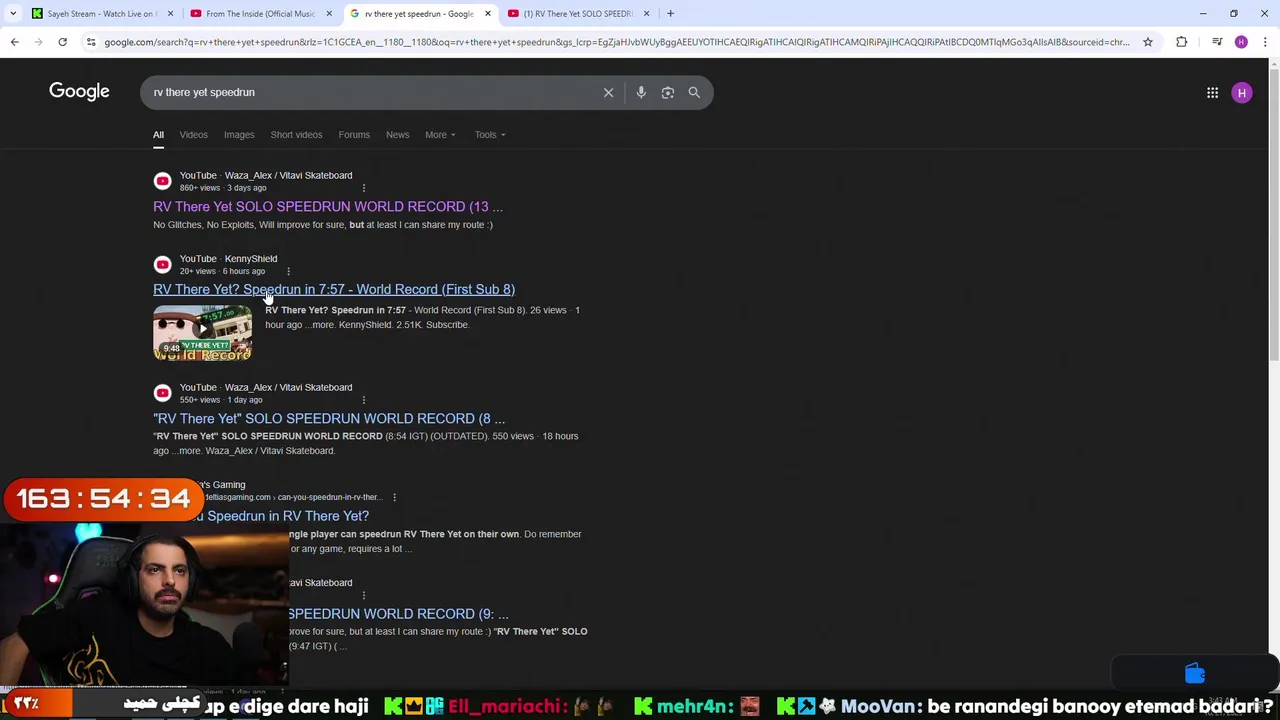Image resolution: width=1280 pixels, height=720 pixels.
Task: Select the Videos results filter
Action: point(193,135)
